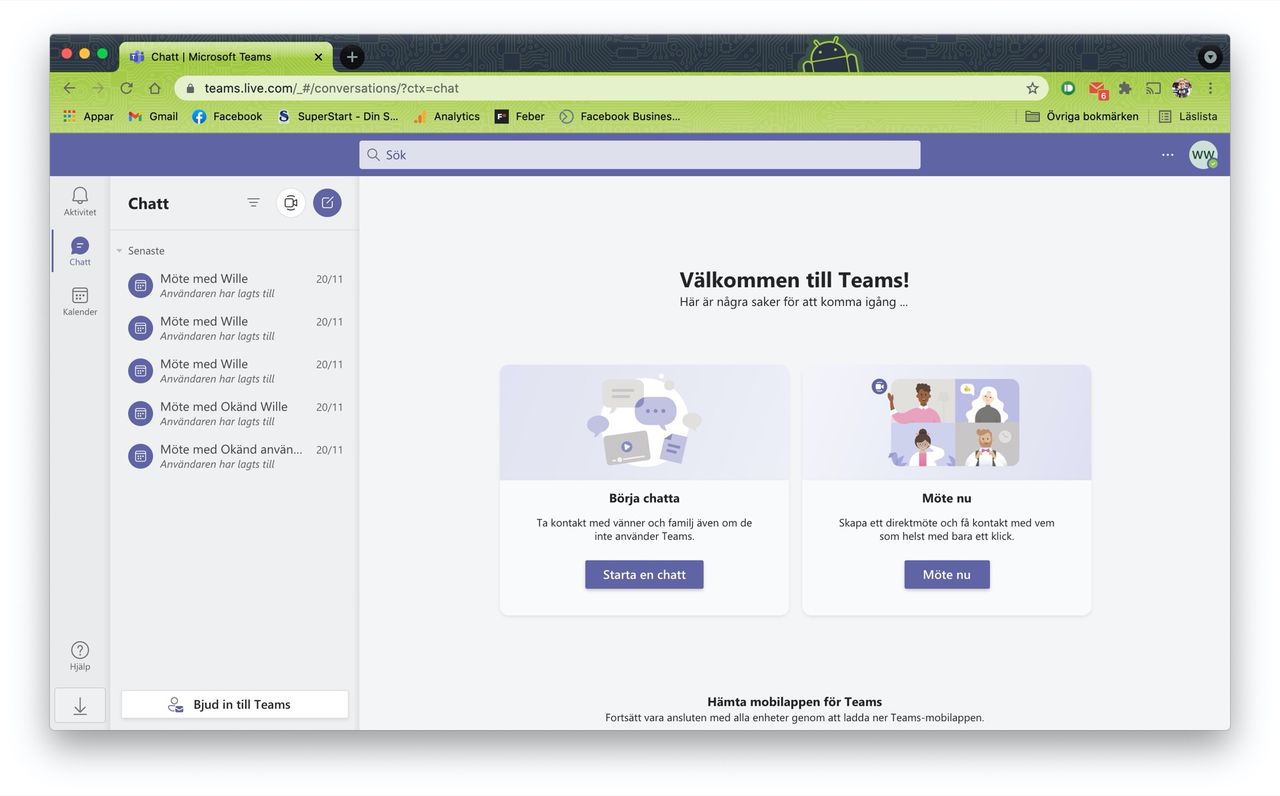The width and height of the screenshot is (1280, 796).
Task: Start a meeting with the video camera icon
Action: tap(291, 203)
